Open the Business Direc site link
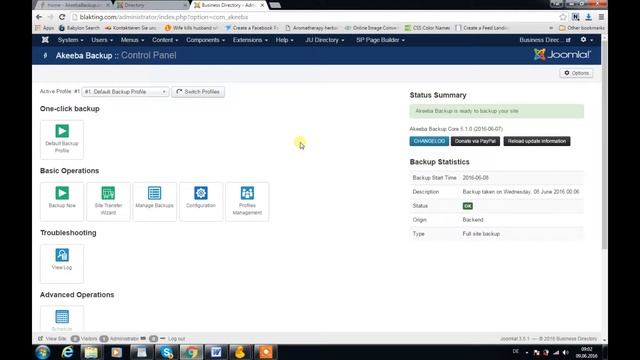 tap(544, 40)
